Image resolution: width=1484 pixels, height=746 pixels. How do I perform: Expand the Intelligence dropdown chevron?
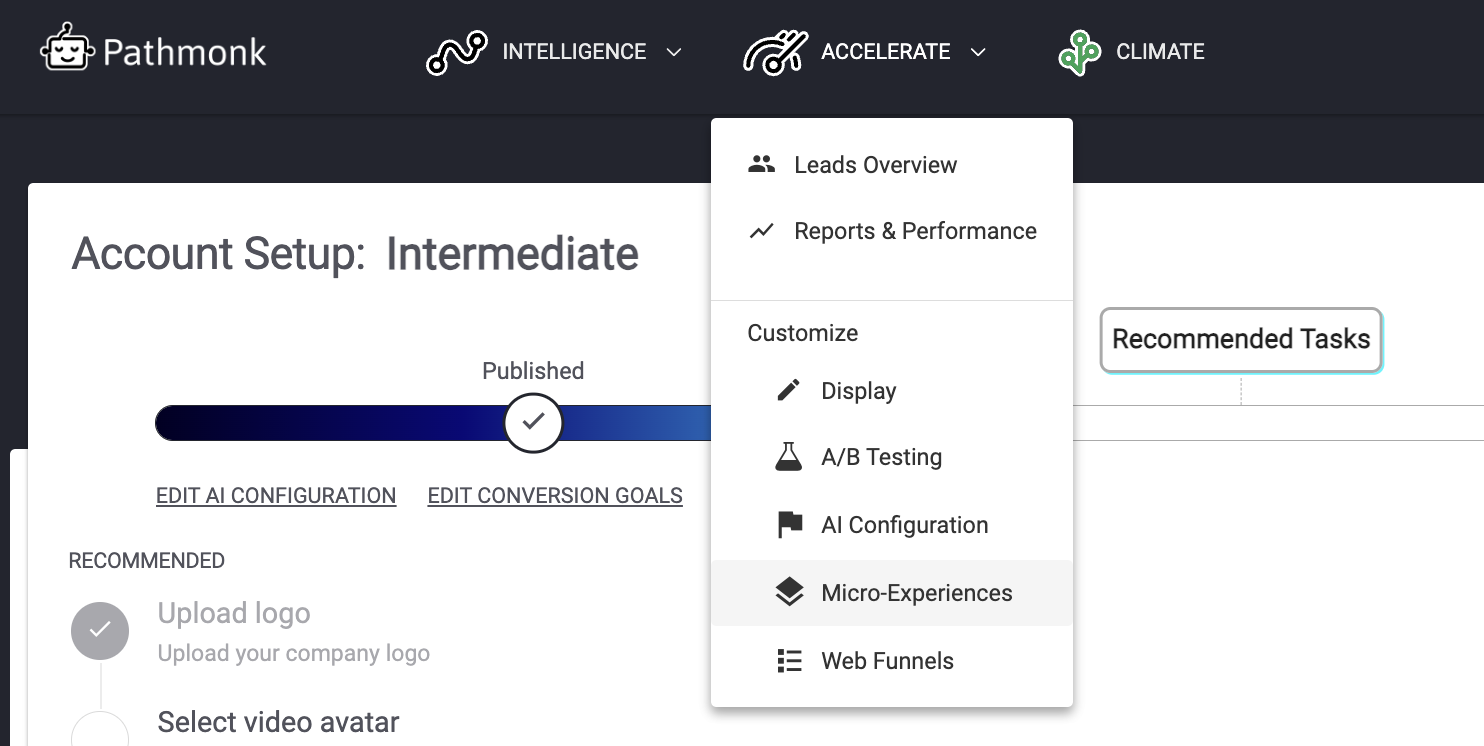pyautogui.click(x=674, y=52)
